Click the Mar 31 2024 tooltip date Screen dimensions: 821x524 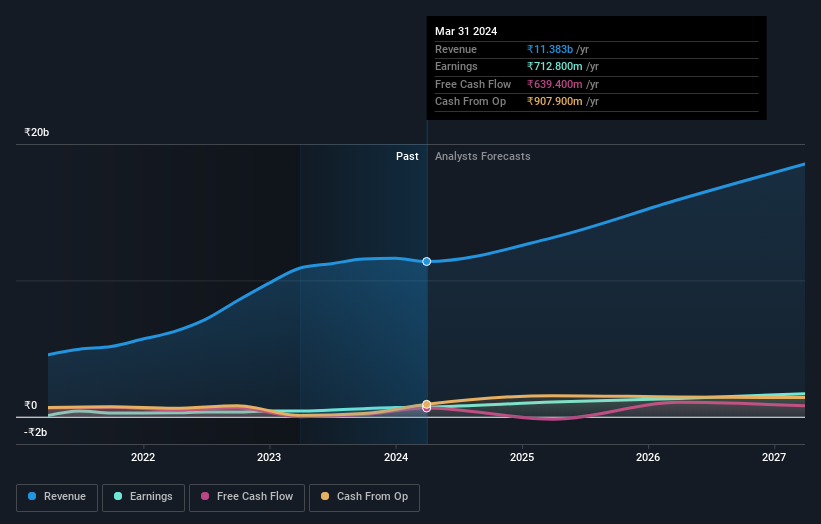pyautogui.click(x=466, y=31)
